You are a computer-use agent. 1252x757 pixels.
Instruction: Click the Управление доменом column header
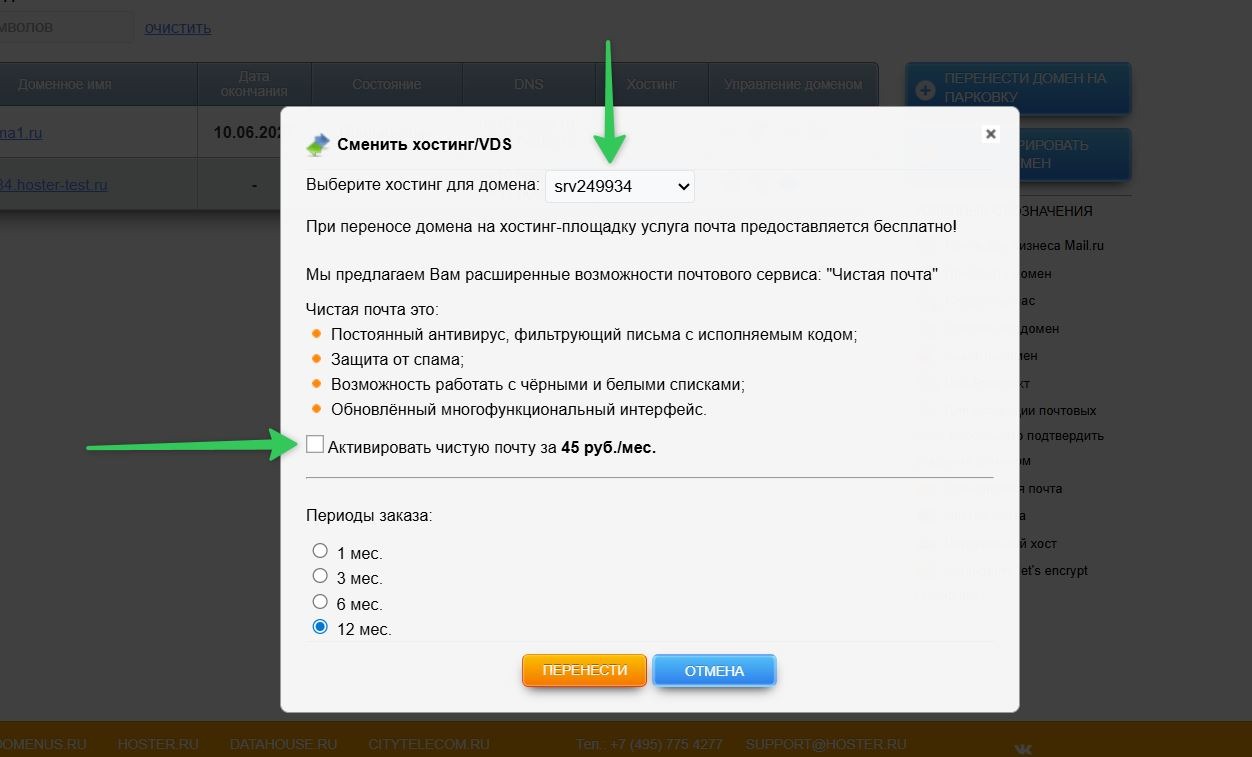(x=793, y=84)
